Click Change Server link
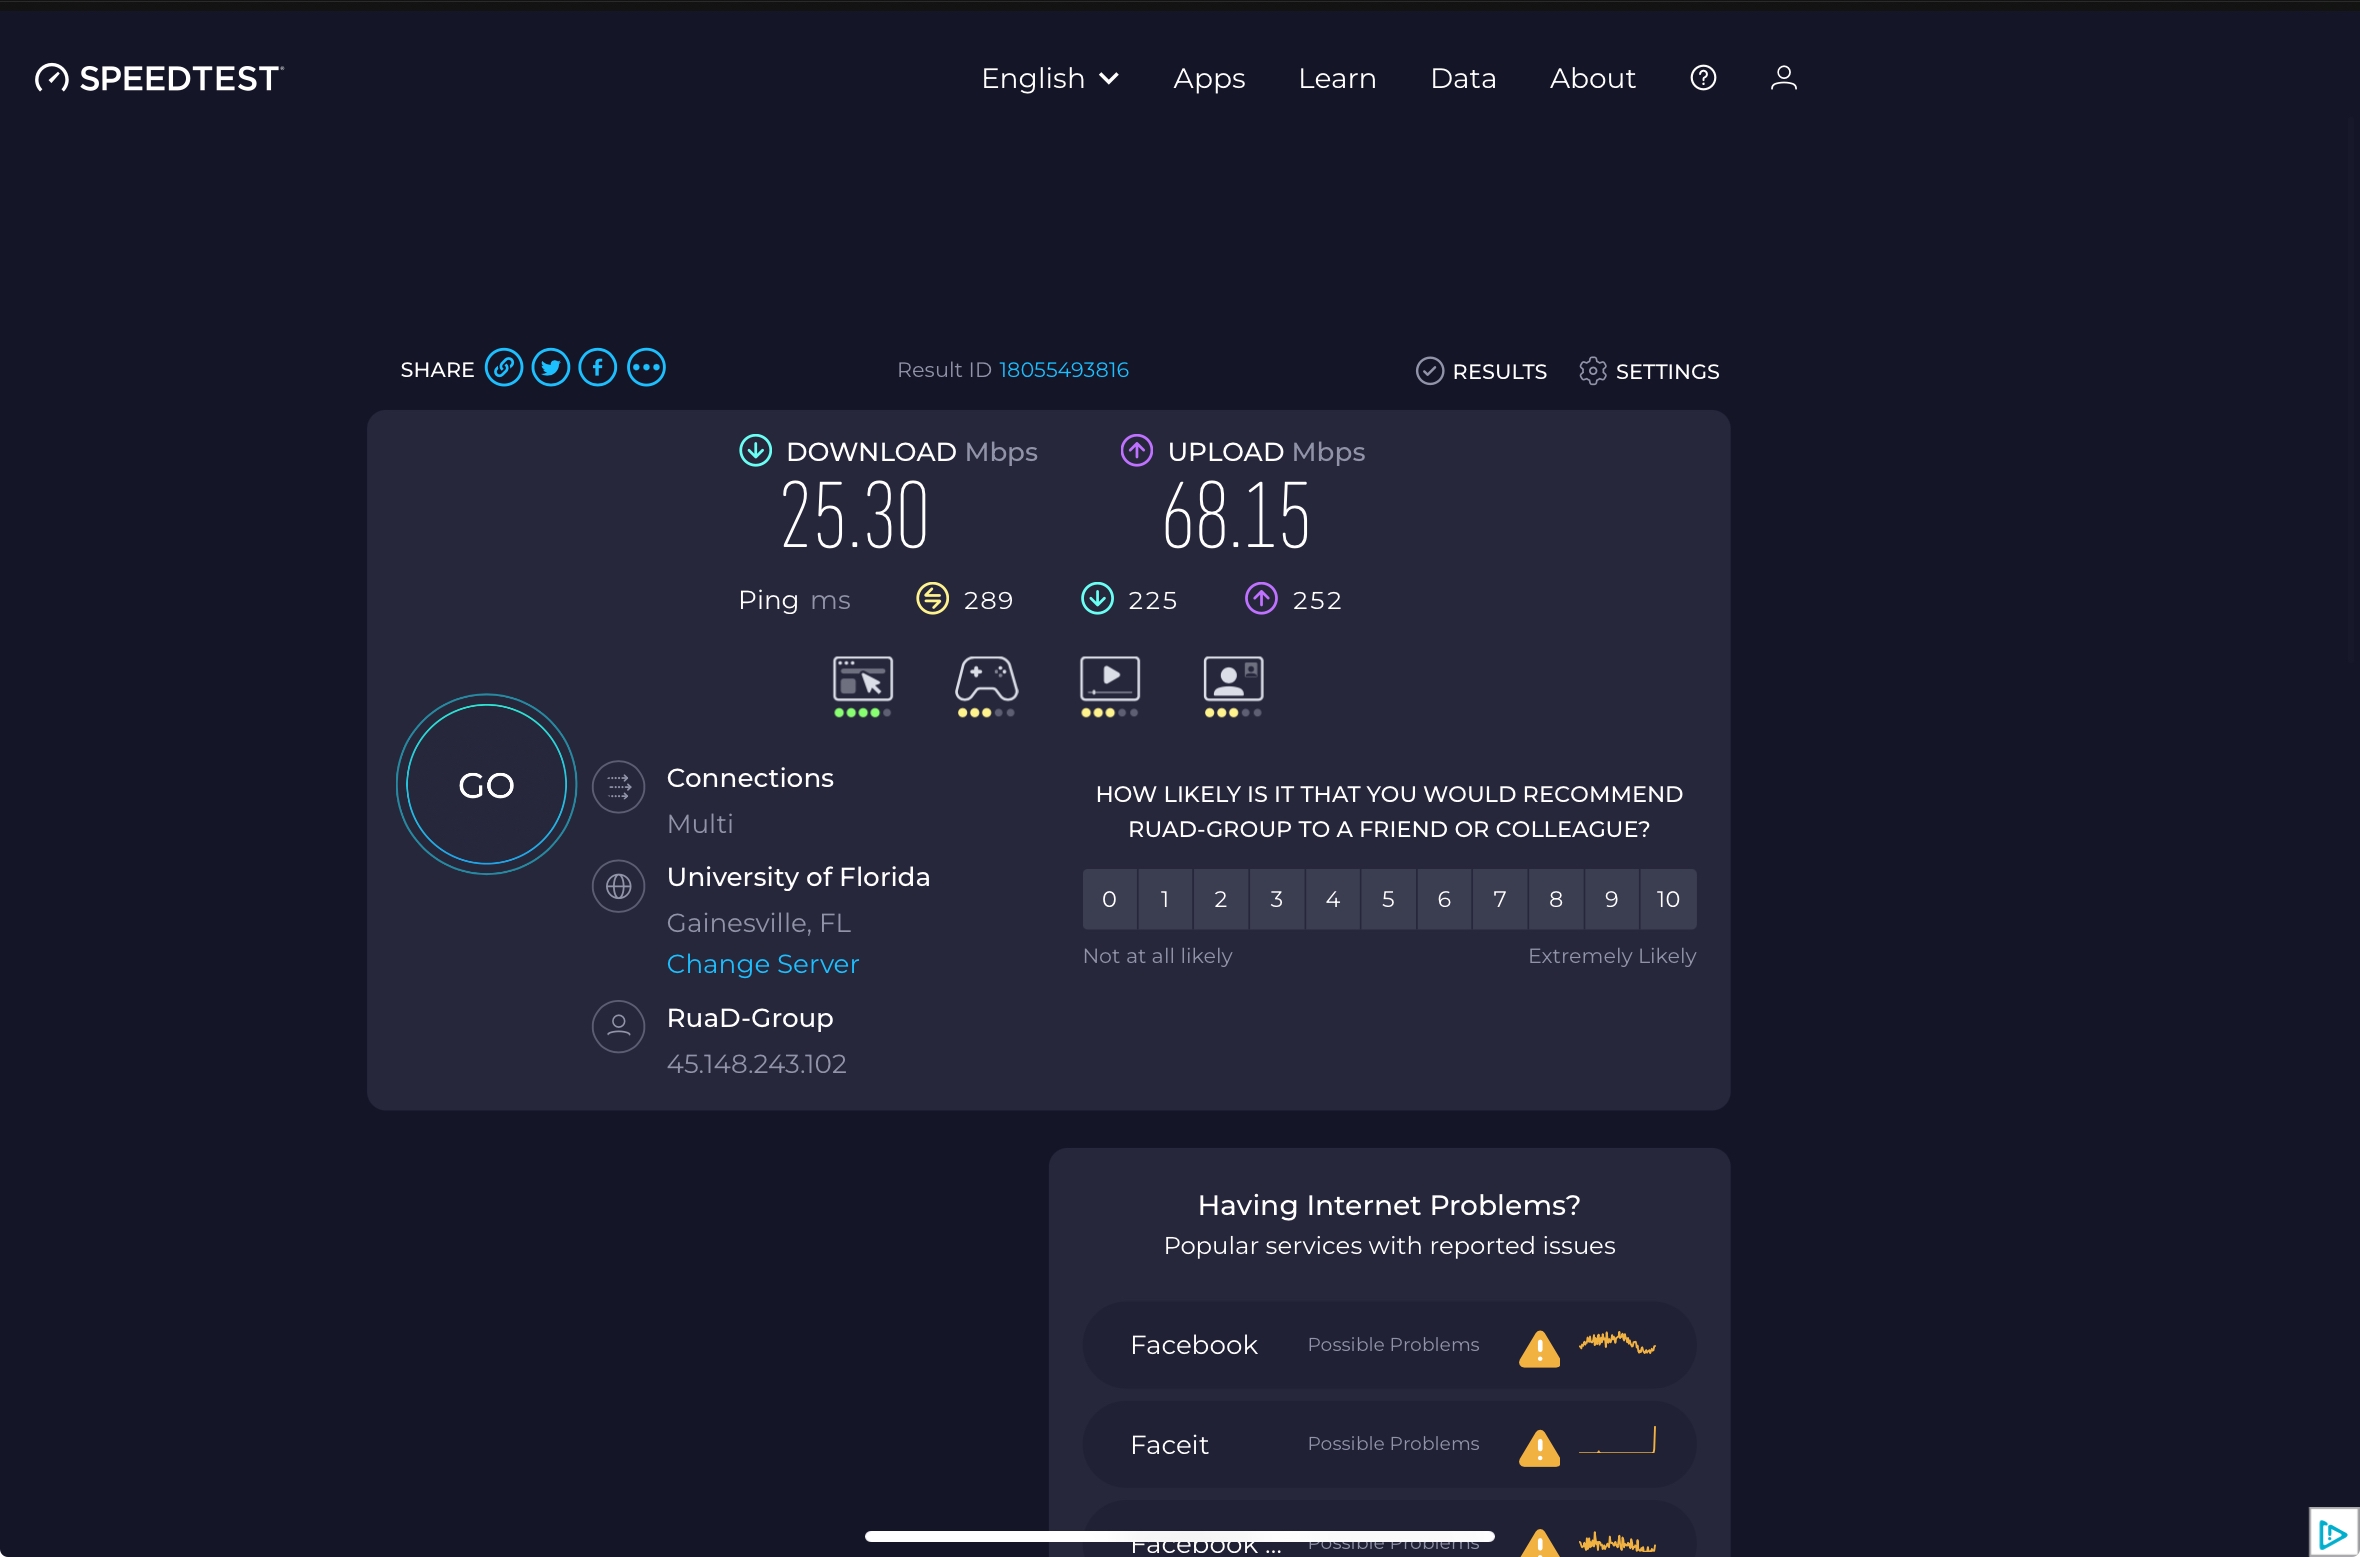The image size is (2360, 1557). tap(763, 964)
